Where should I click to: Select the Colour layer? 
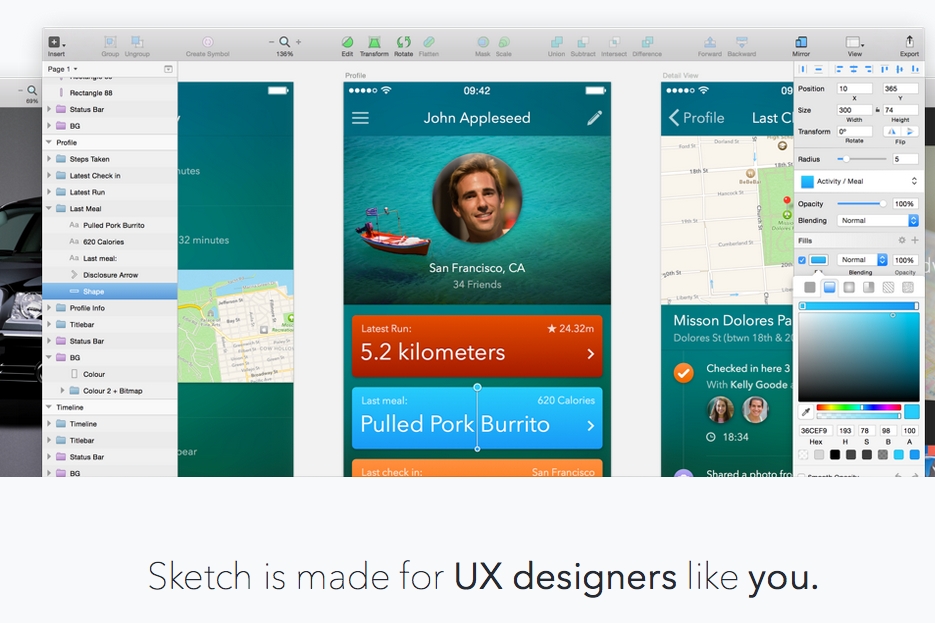(110, 374)
